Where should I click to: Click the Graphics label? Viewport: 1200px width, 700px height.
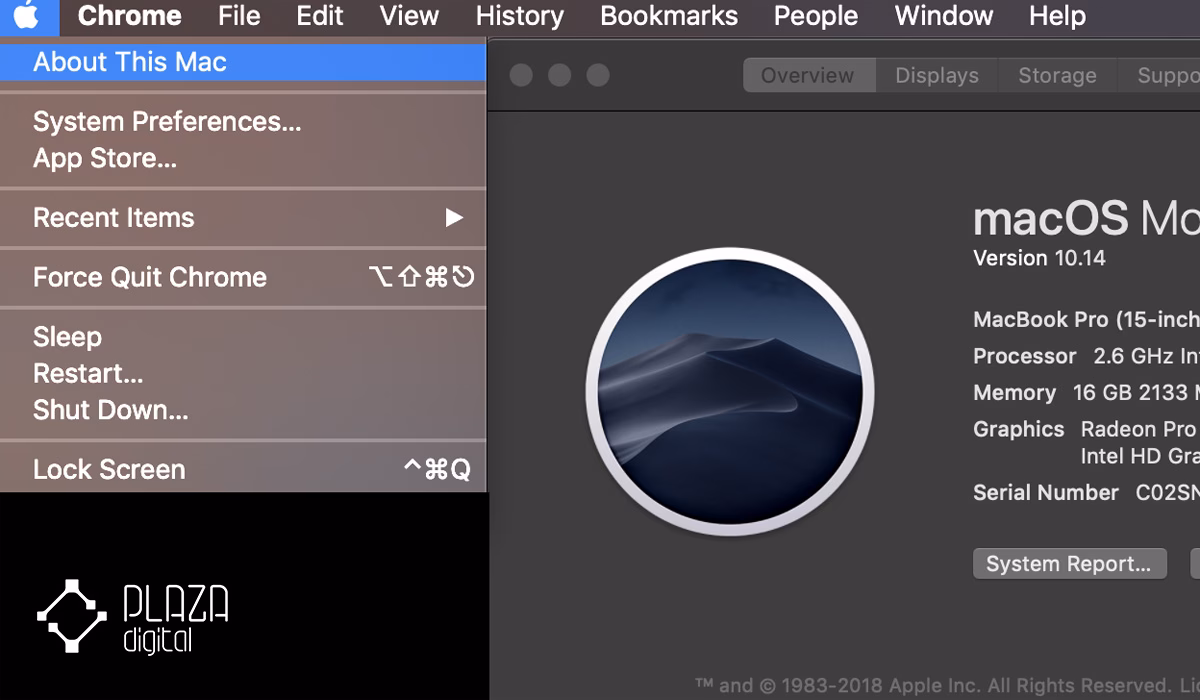[1018, 429]
